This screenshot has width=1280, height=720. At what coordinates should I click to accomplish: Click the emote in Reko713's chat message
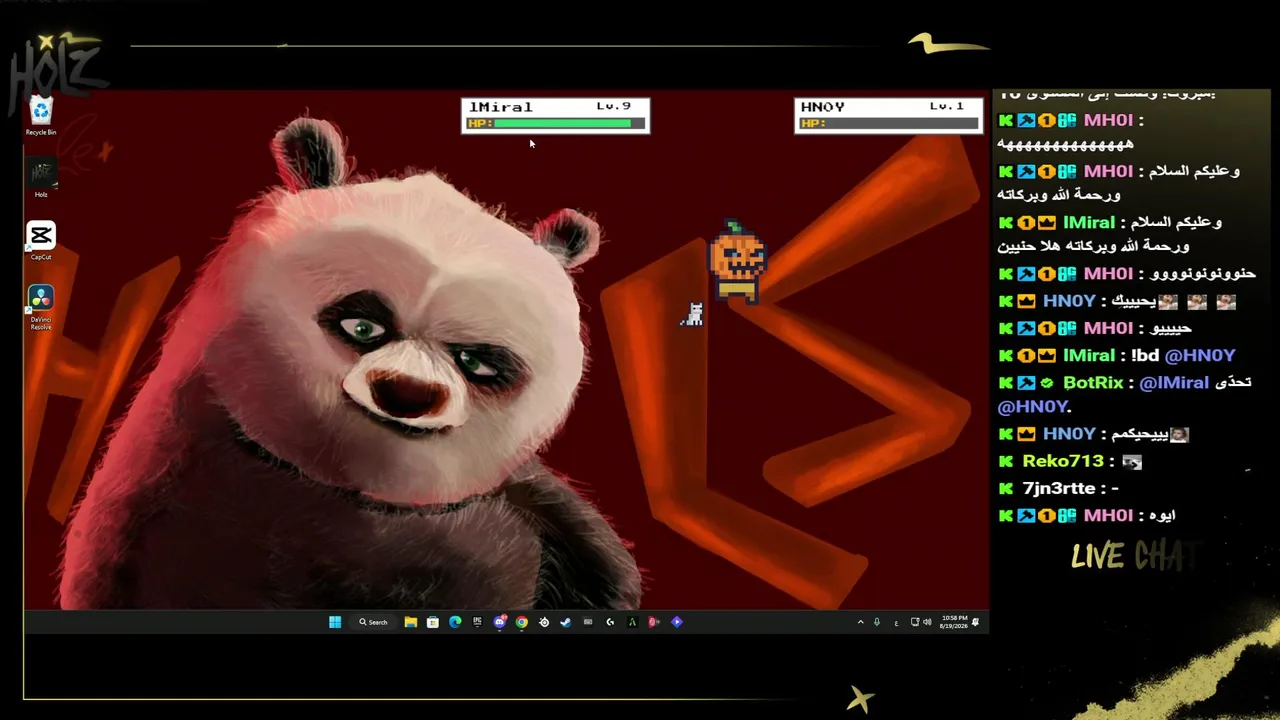1132,462
